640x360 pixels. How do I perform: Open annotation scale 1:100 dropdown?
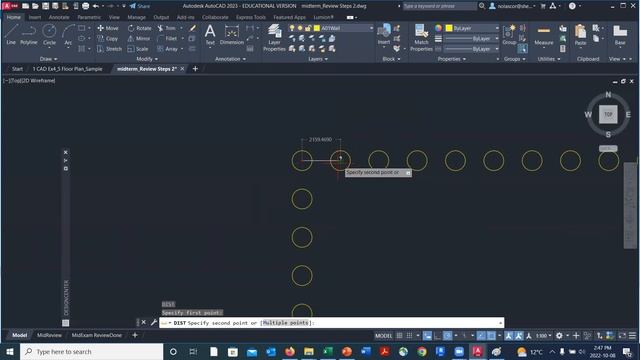pos(544,336)
